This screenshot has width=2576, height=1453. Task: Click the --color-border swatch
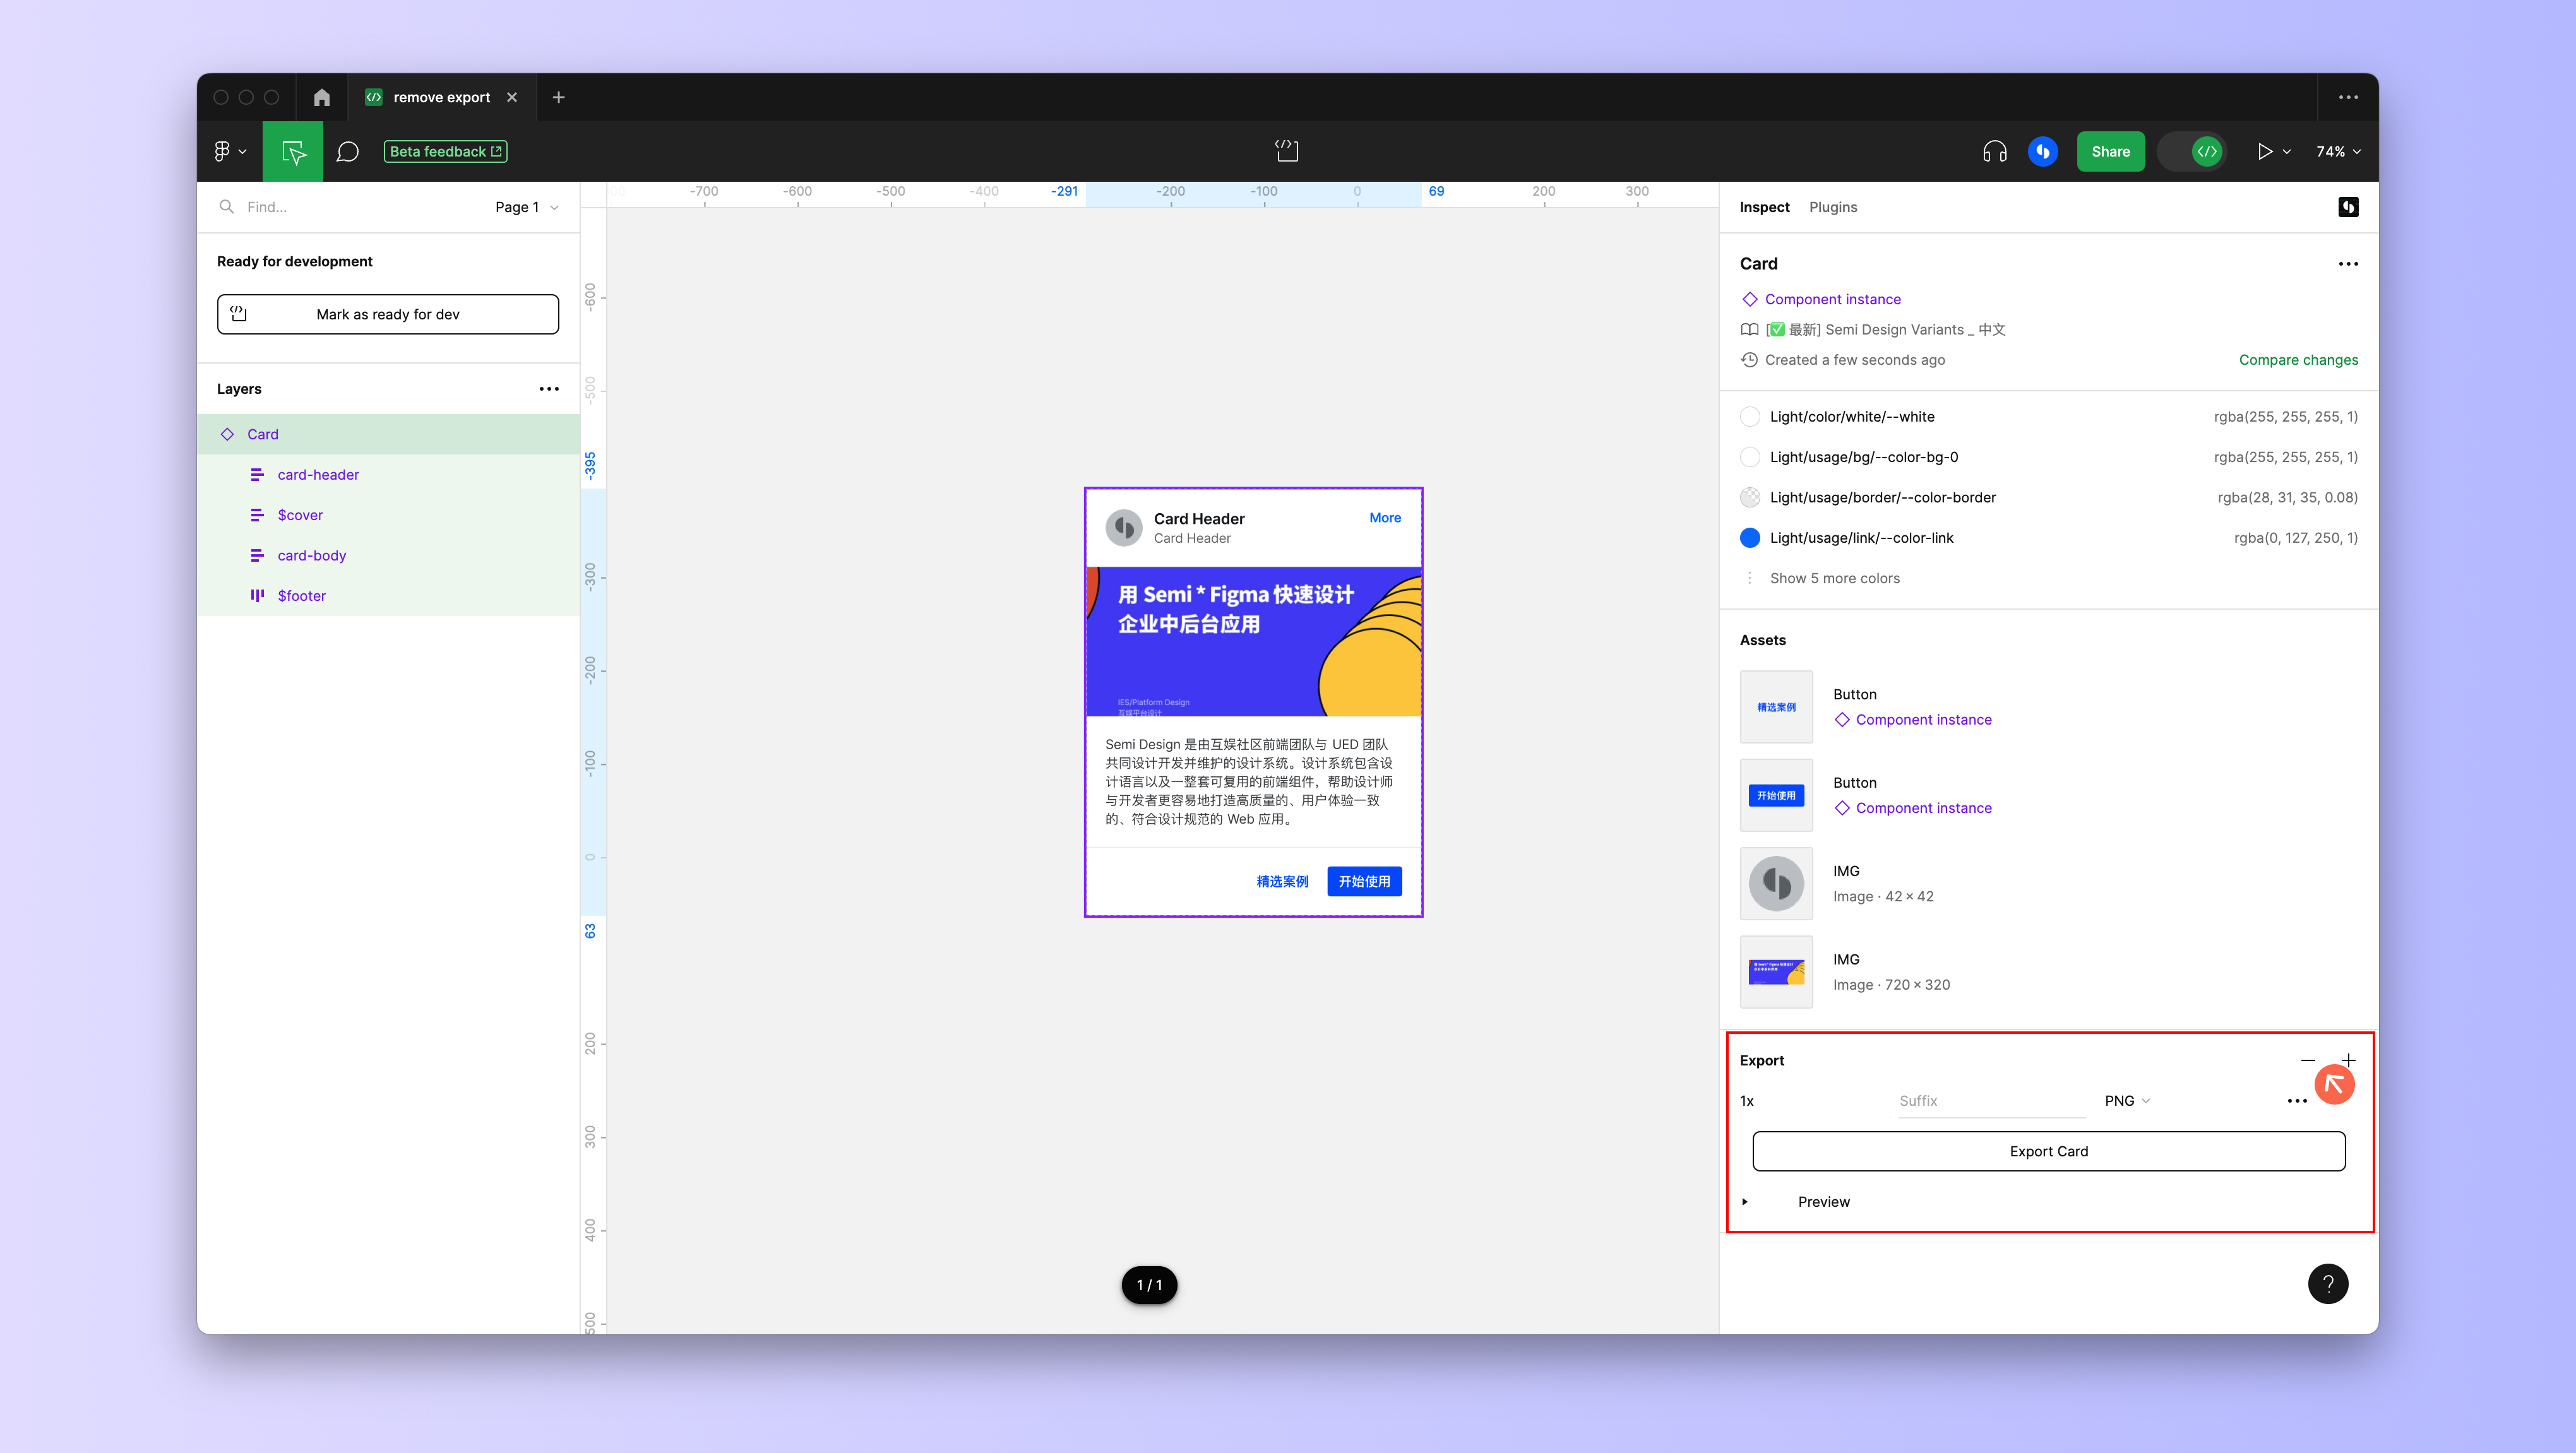[1750, 497]
